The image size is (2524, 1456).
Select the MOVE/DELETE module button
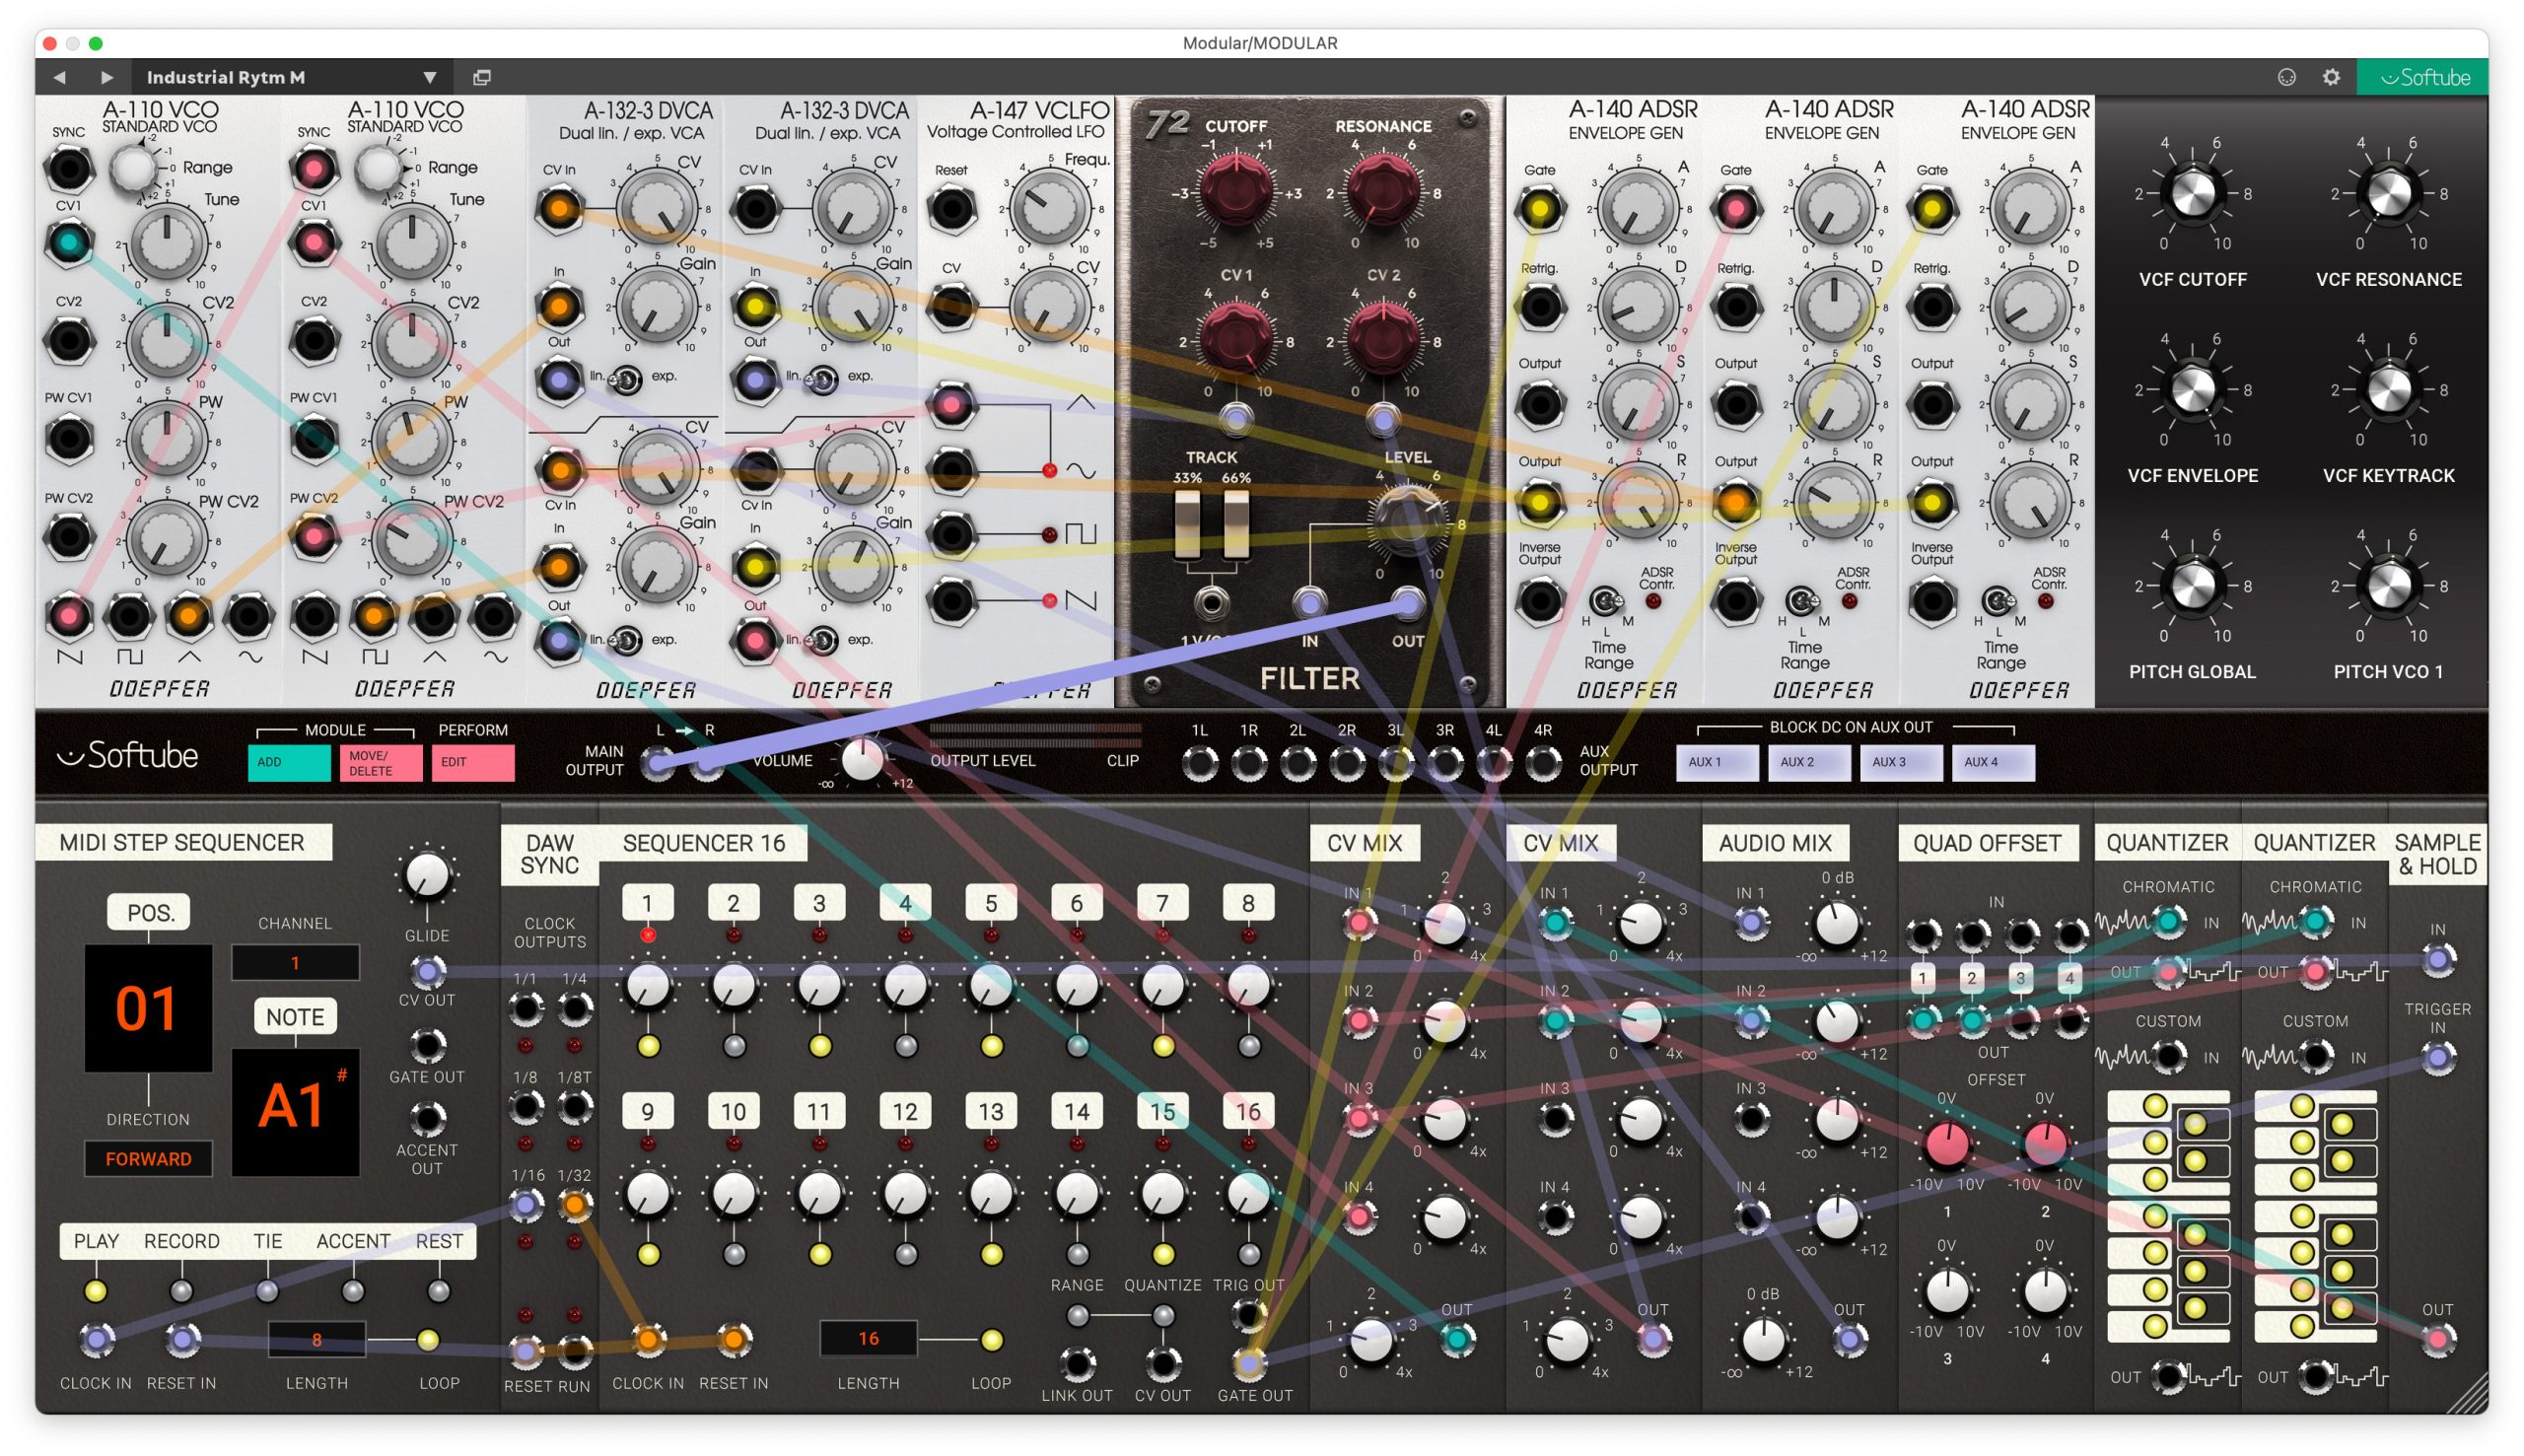pos(381,762)
